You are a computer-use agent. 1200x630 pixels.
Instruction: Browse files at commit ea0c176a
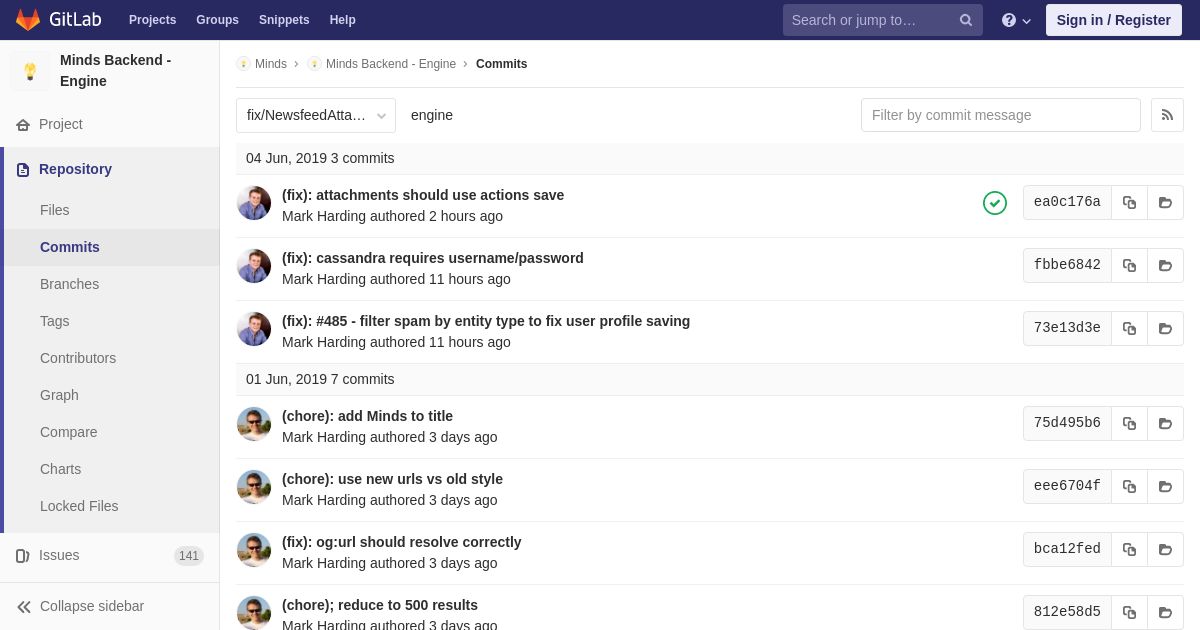(x=1165, y=202)
